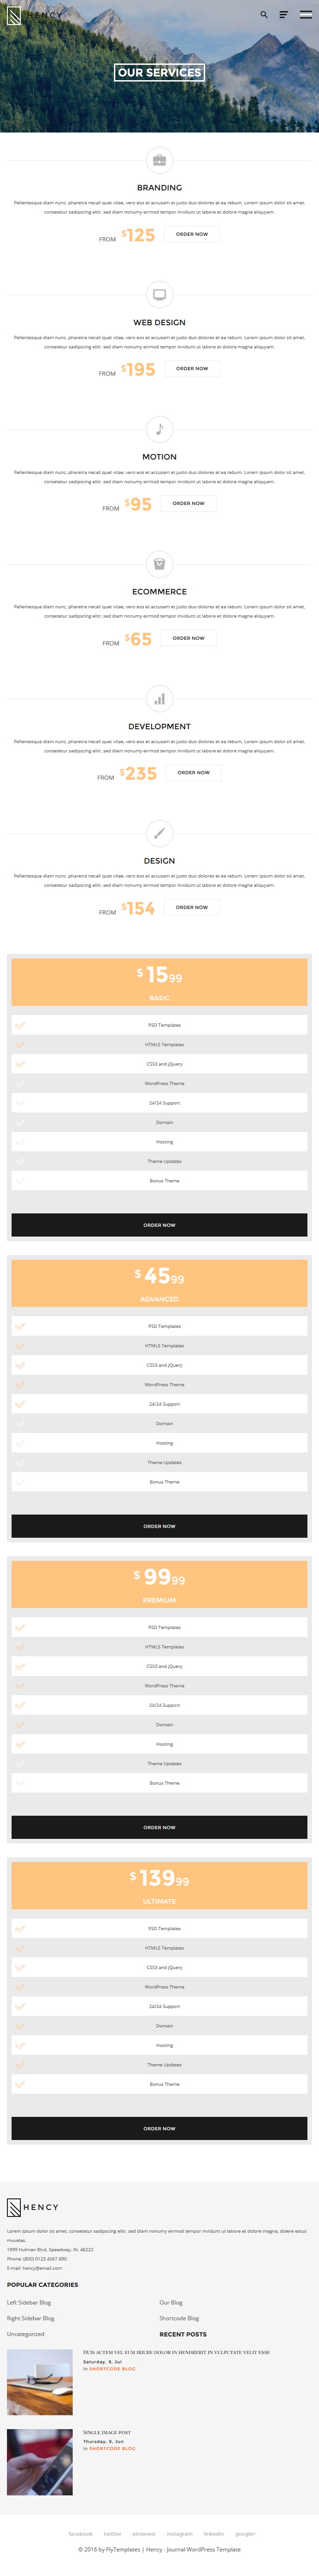Open the sidebar lines icon in header
This screenshot has height=2576, width=319.
click(284, 15)
